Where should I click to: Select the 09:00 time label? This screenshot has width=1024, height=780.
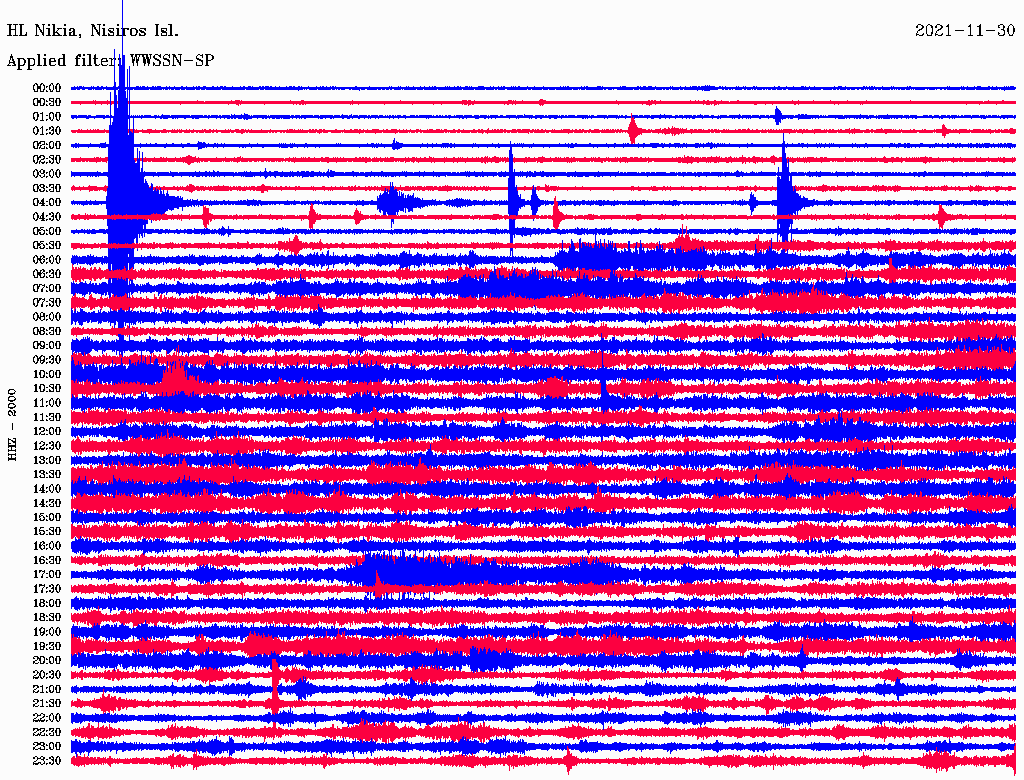click(x=47, y=346)
